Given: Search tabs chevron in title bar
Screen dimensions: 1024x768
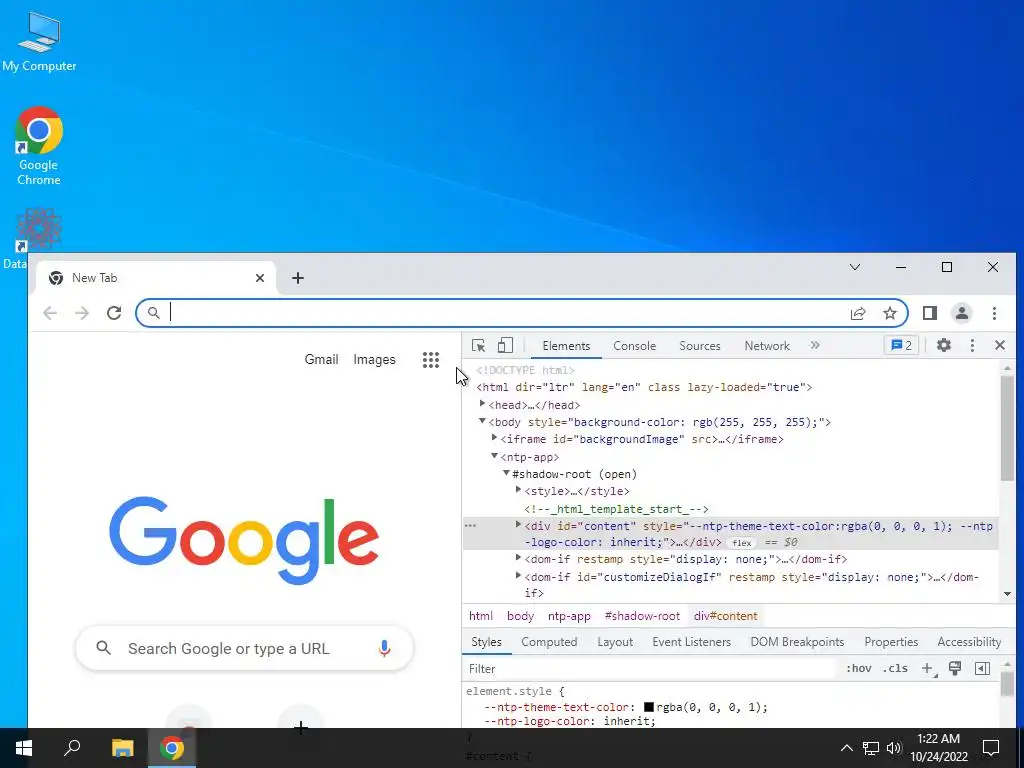Looking at the screenshot, I should [x=855, y=267].
